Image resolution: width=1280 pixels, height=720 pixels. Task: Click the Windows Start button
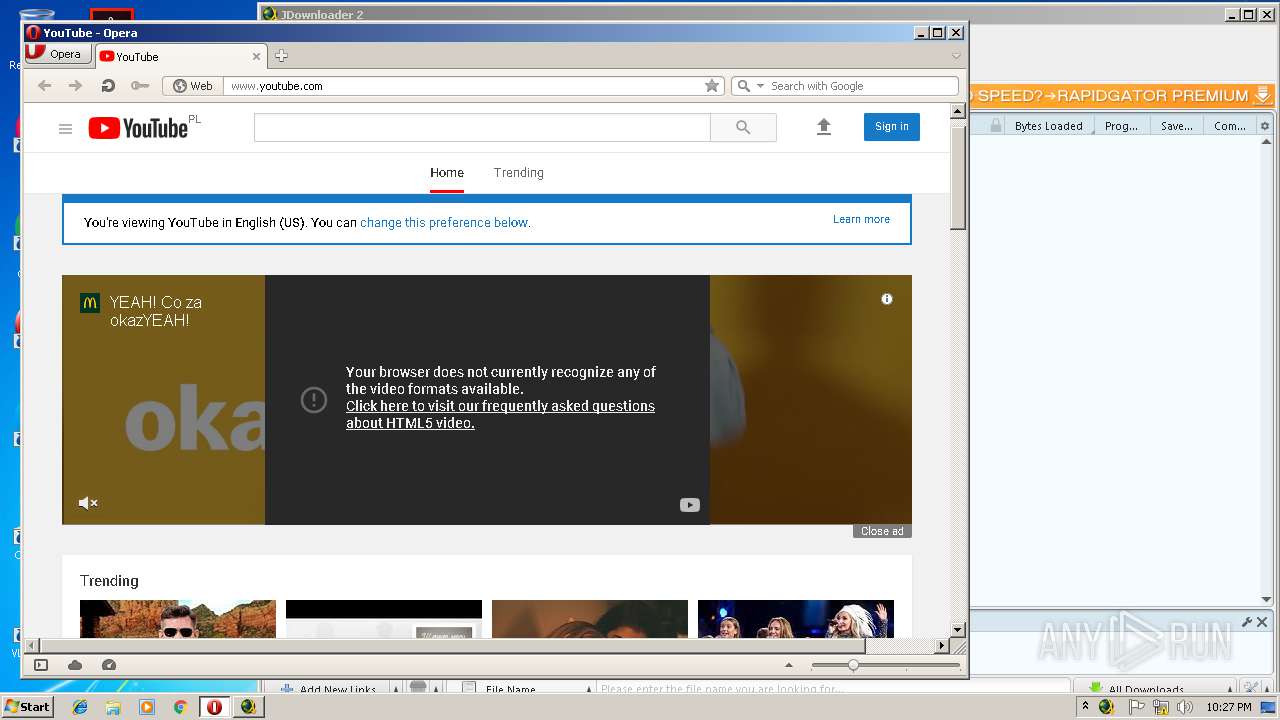click(x=28, y=707)
